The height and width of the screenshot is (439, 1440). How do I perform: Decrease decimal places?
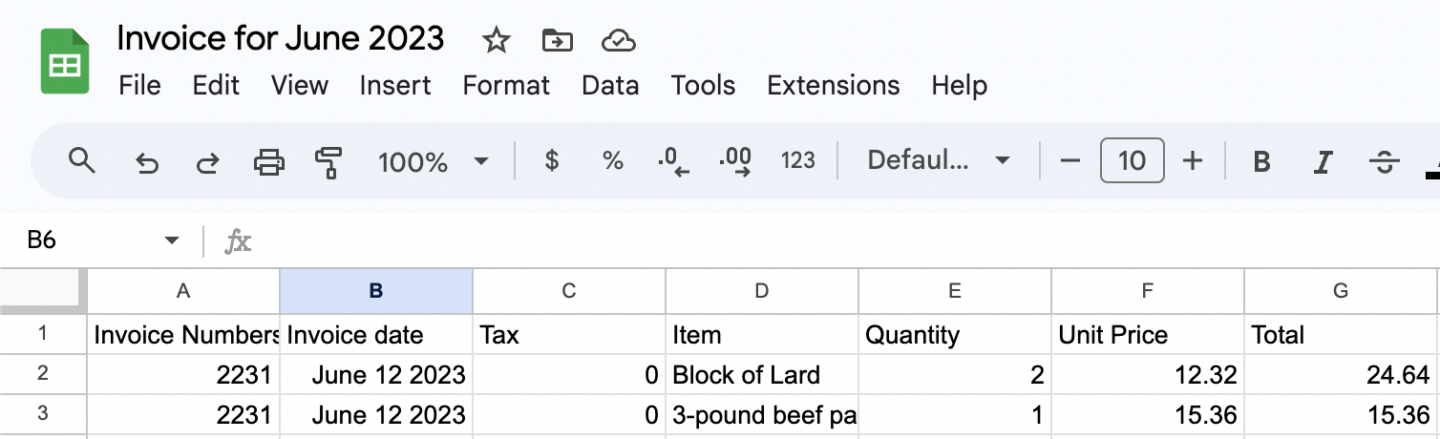coord(673,161)
